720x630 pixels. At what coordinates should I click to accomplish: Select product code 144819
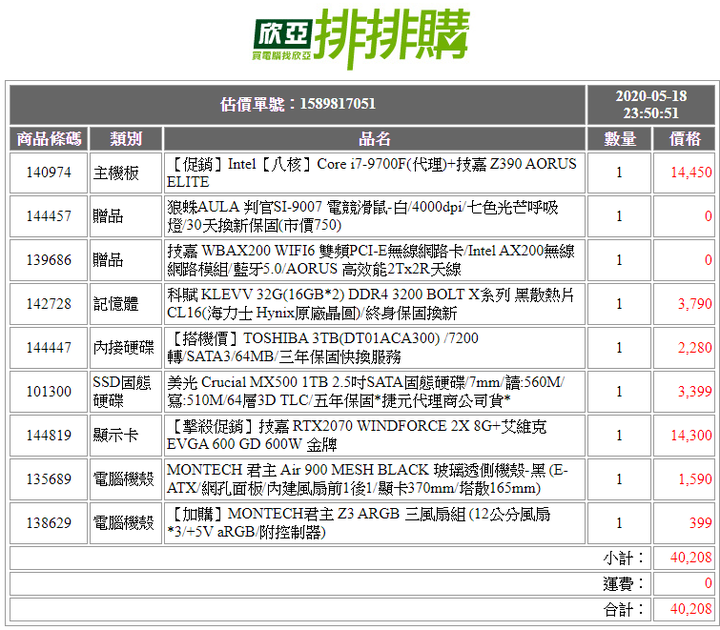(x=49, y=435)
